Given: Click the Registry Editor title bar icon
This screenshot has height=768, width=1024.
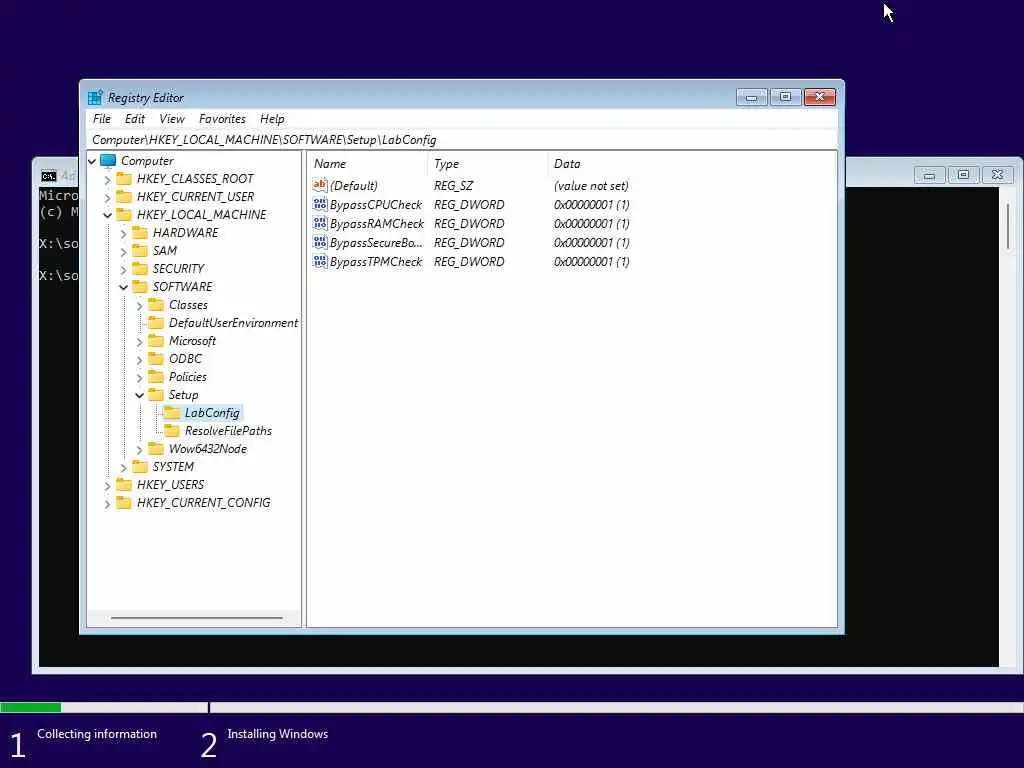Looking at the screenshot, I should click(x=95, y=97).
